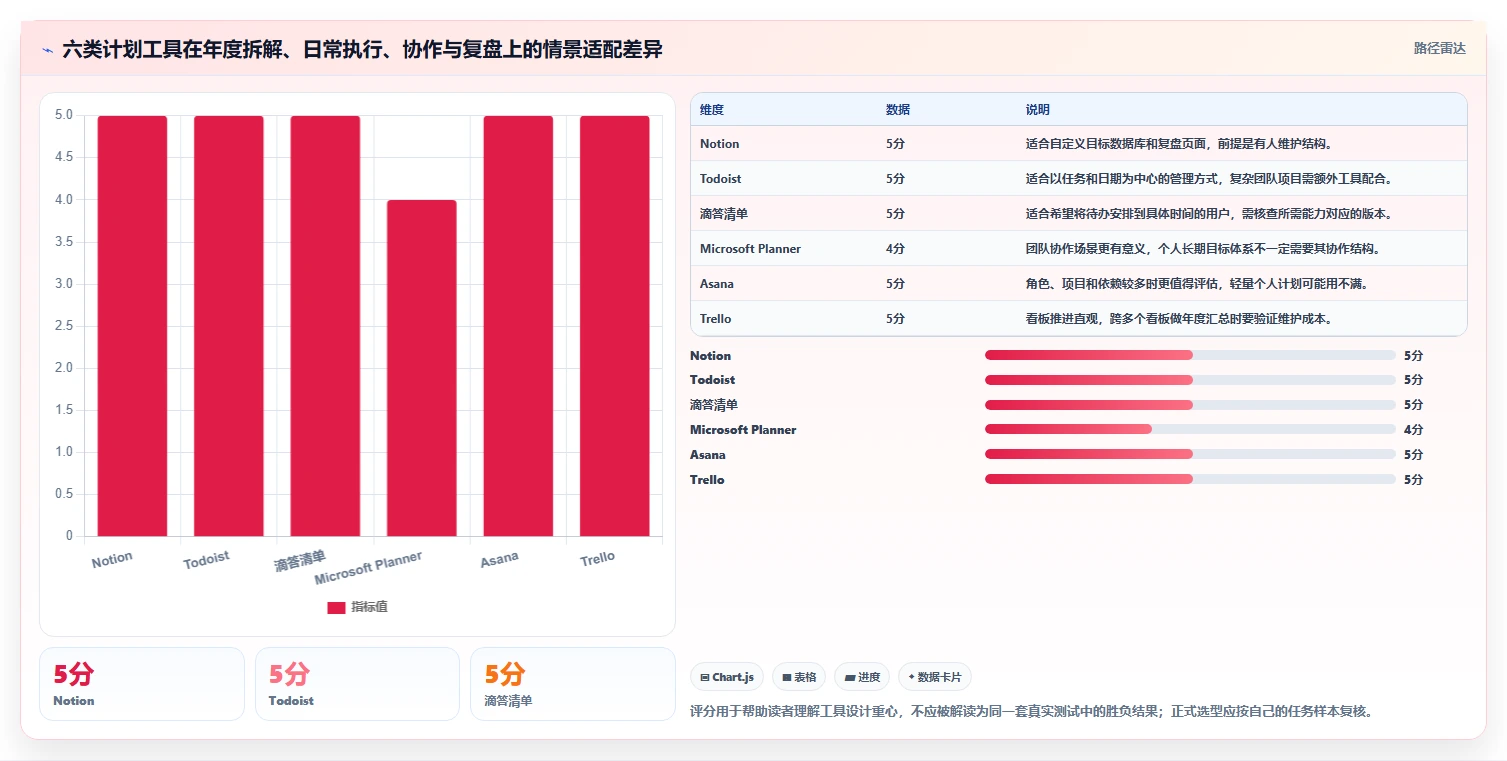1507x761 pixels.
Task: Click the Asana bar in chart
Action: (518, 326)
